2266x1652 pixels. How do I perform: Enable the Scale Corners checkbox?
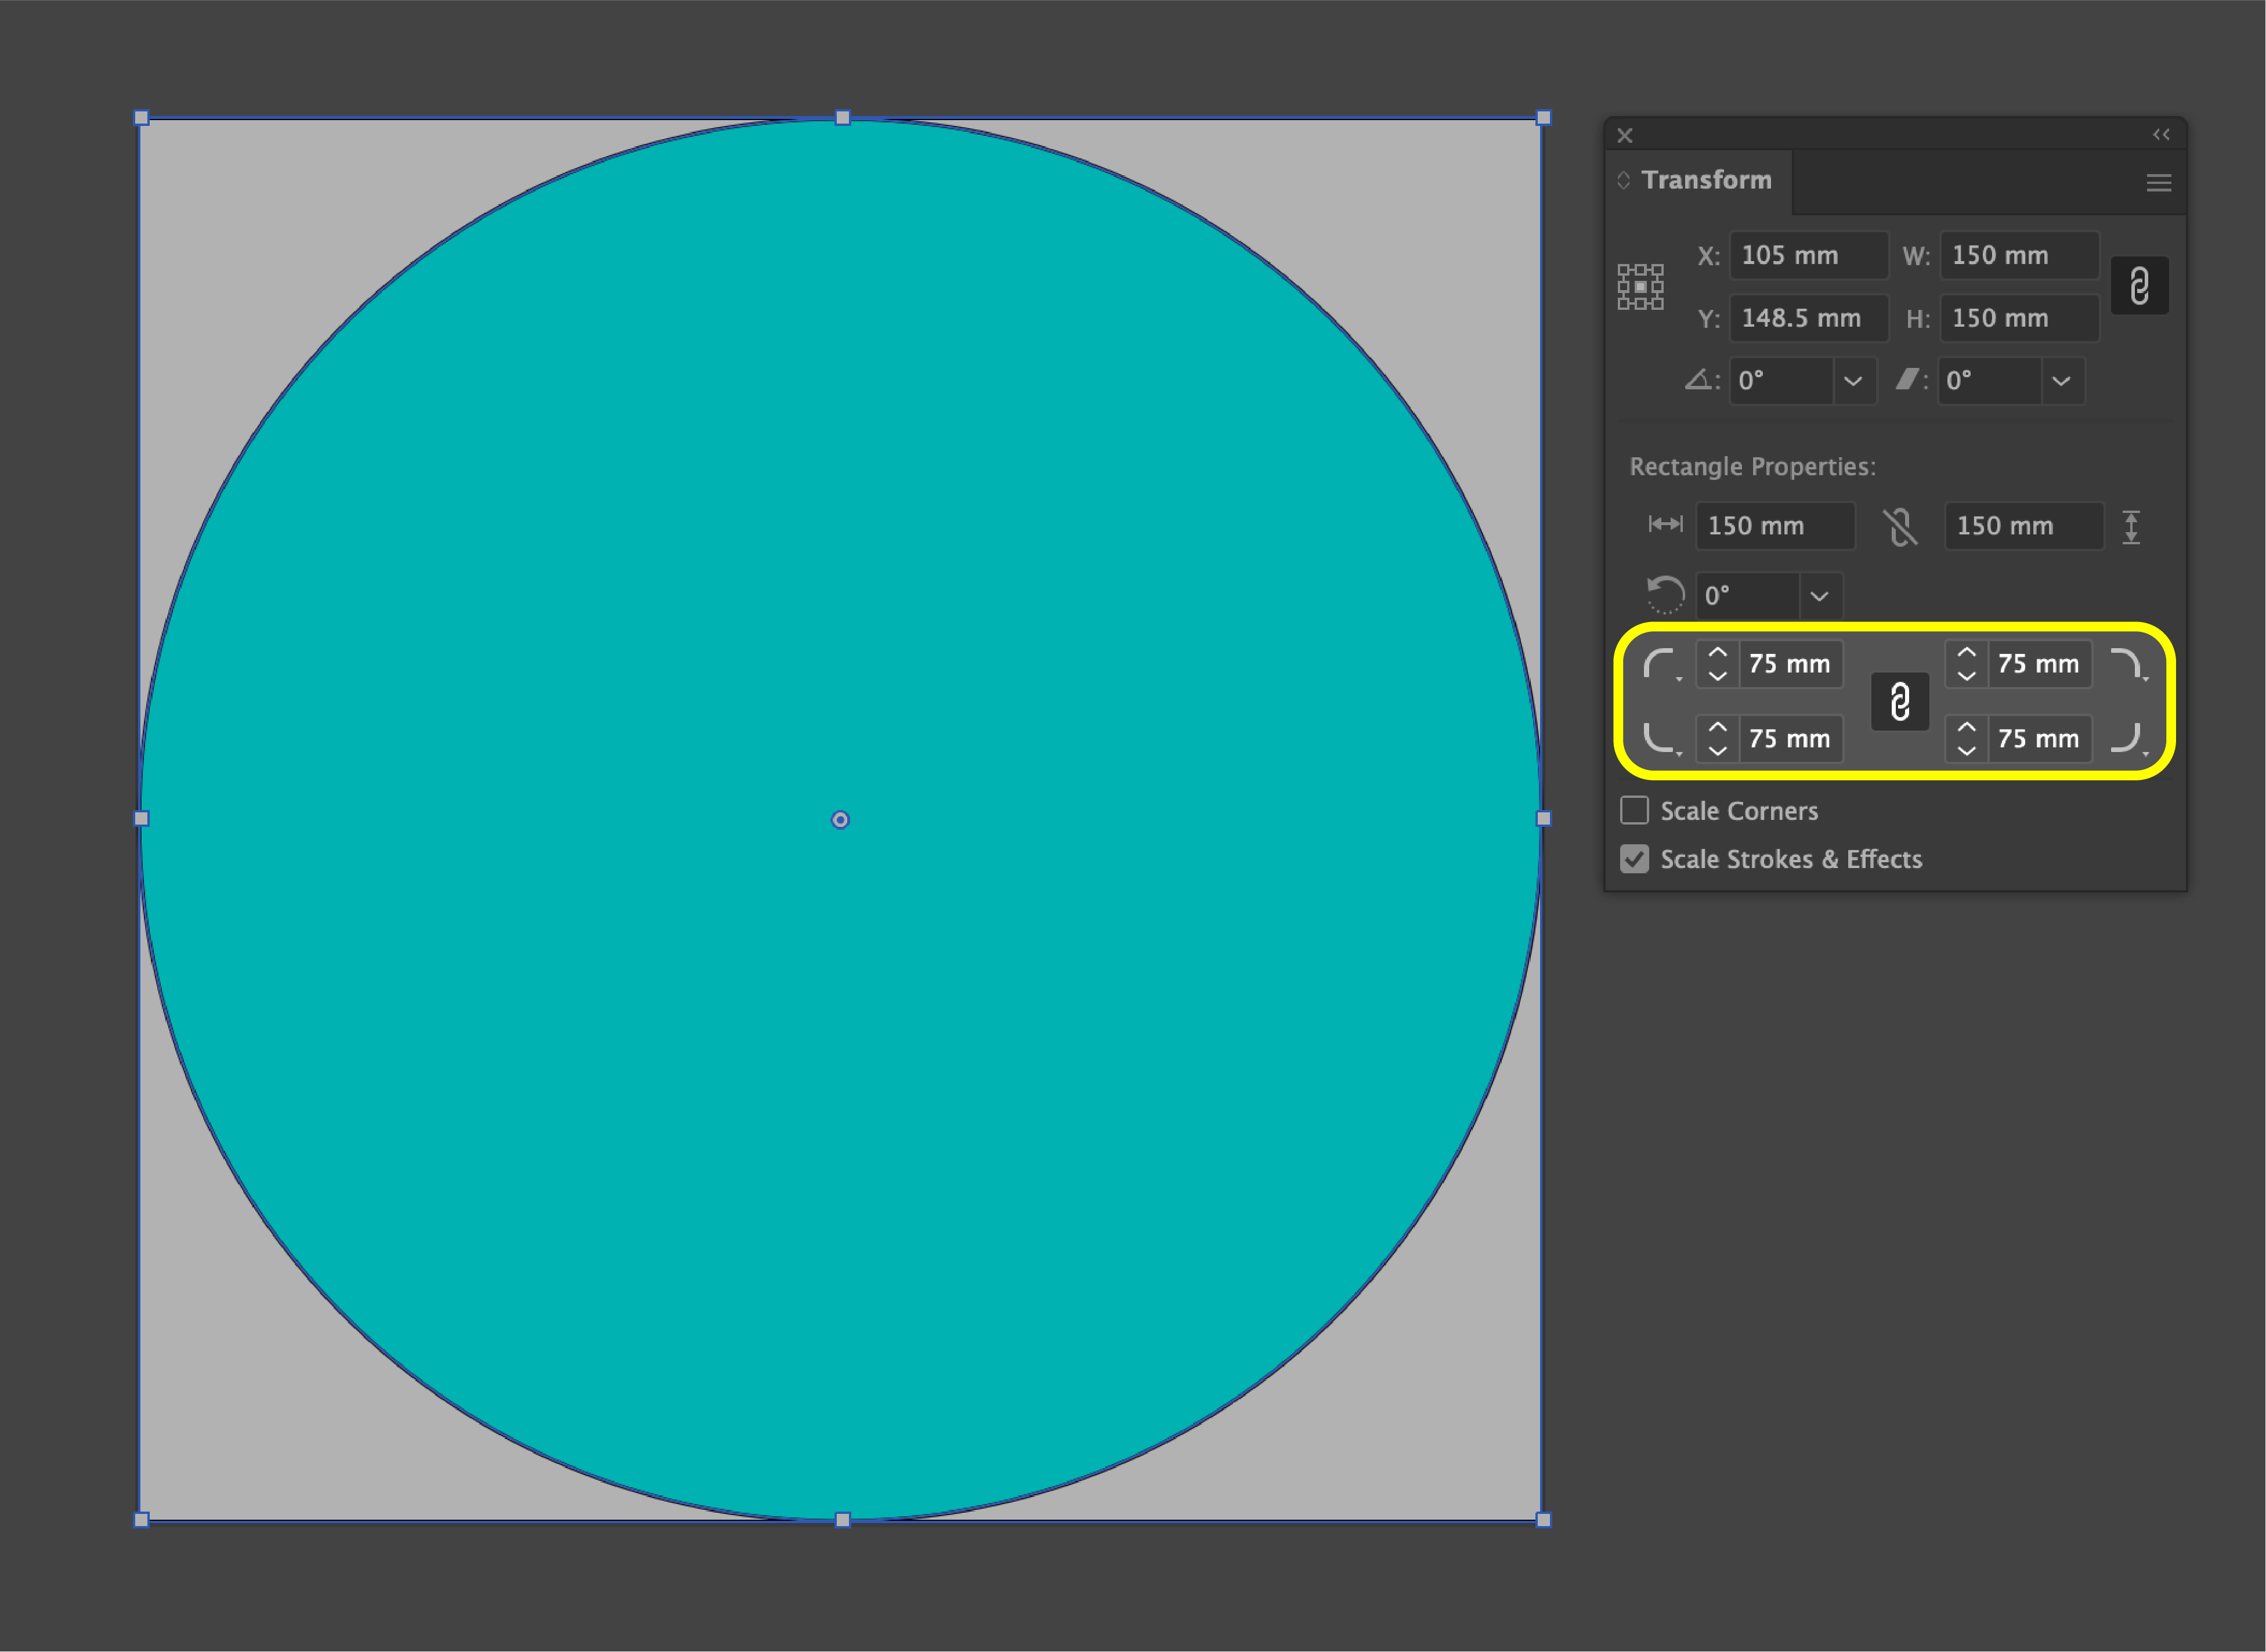(x=1634, y=810)
